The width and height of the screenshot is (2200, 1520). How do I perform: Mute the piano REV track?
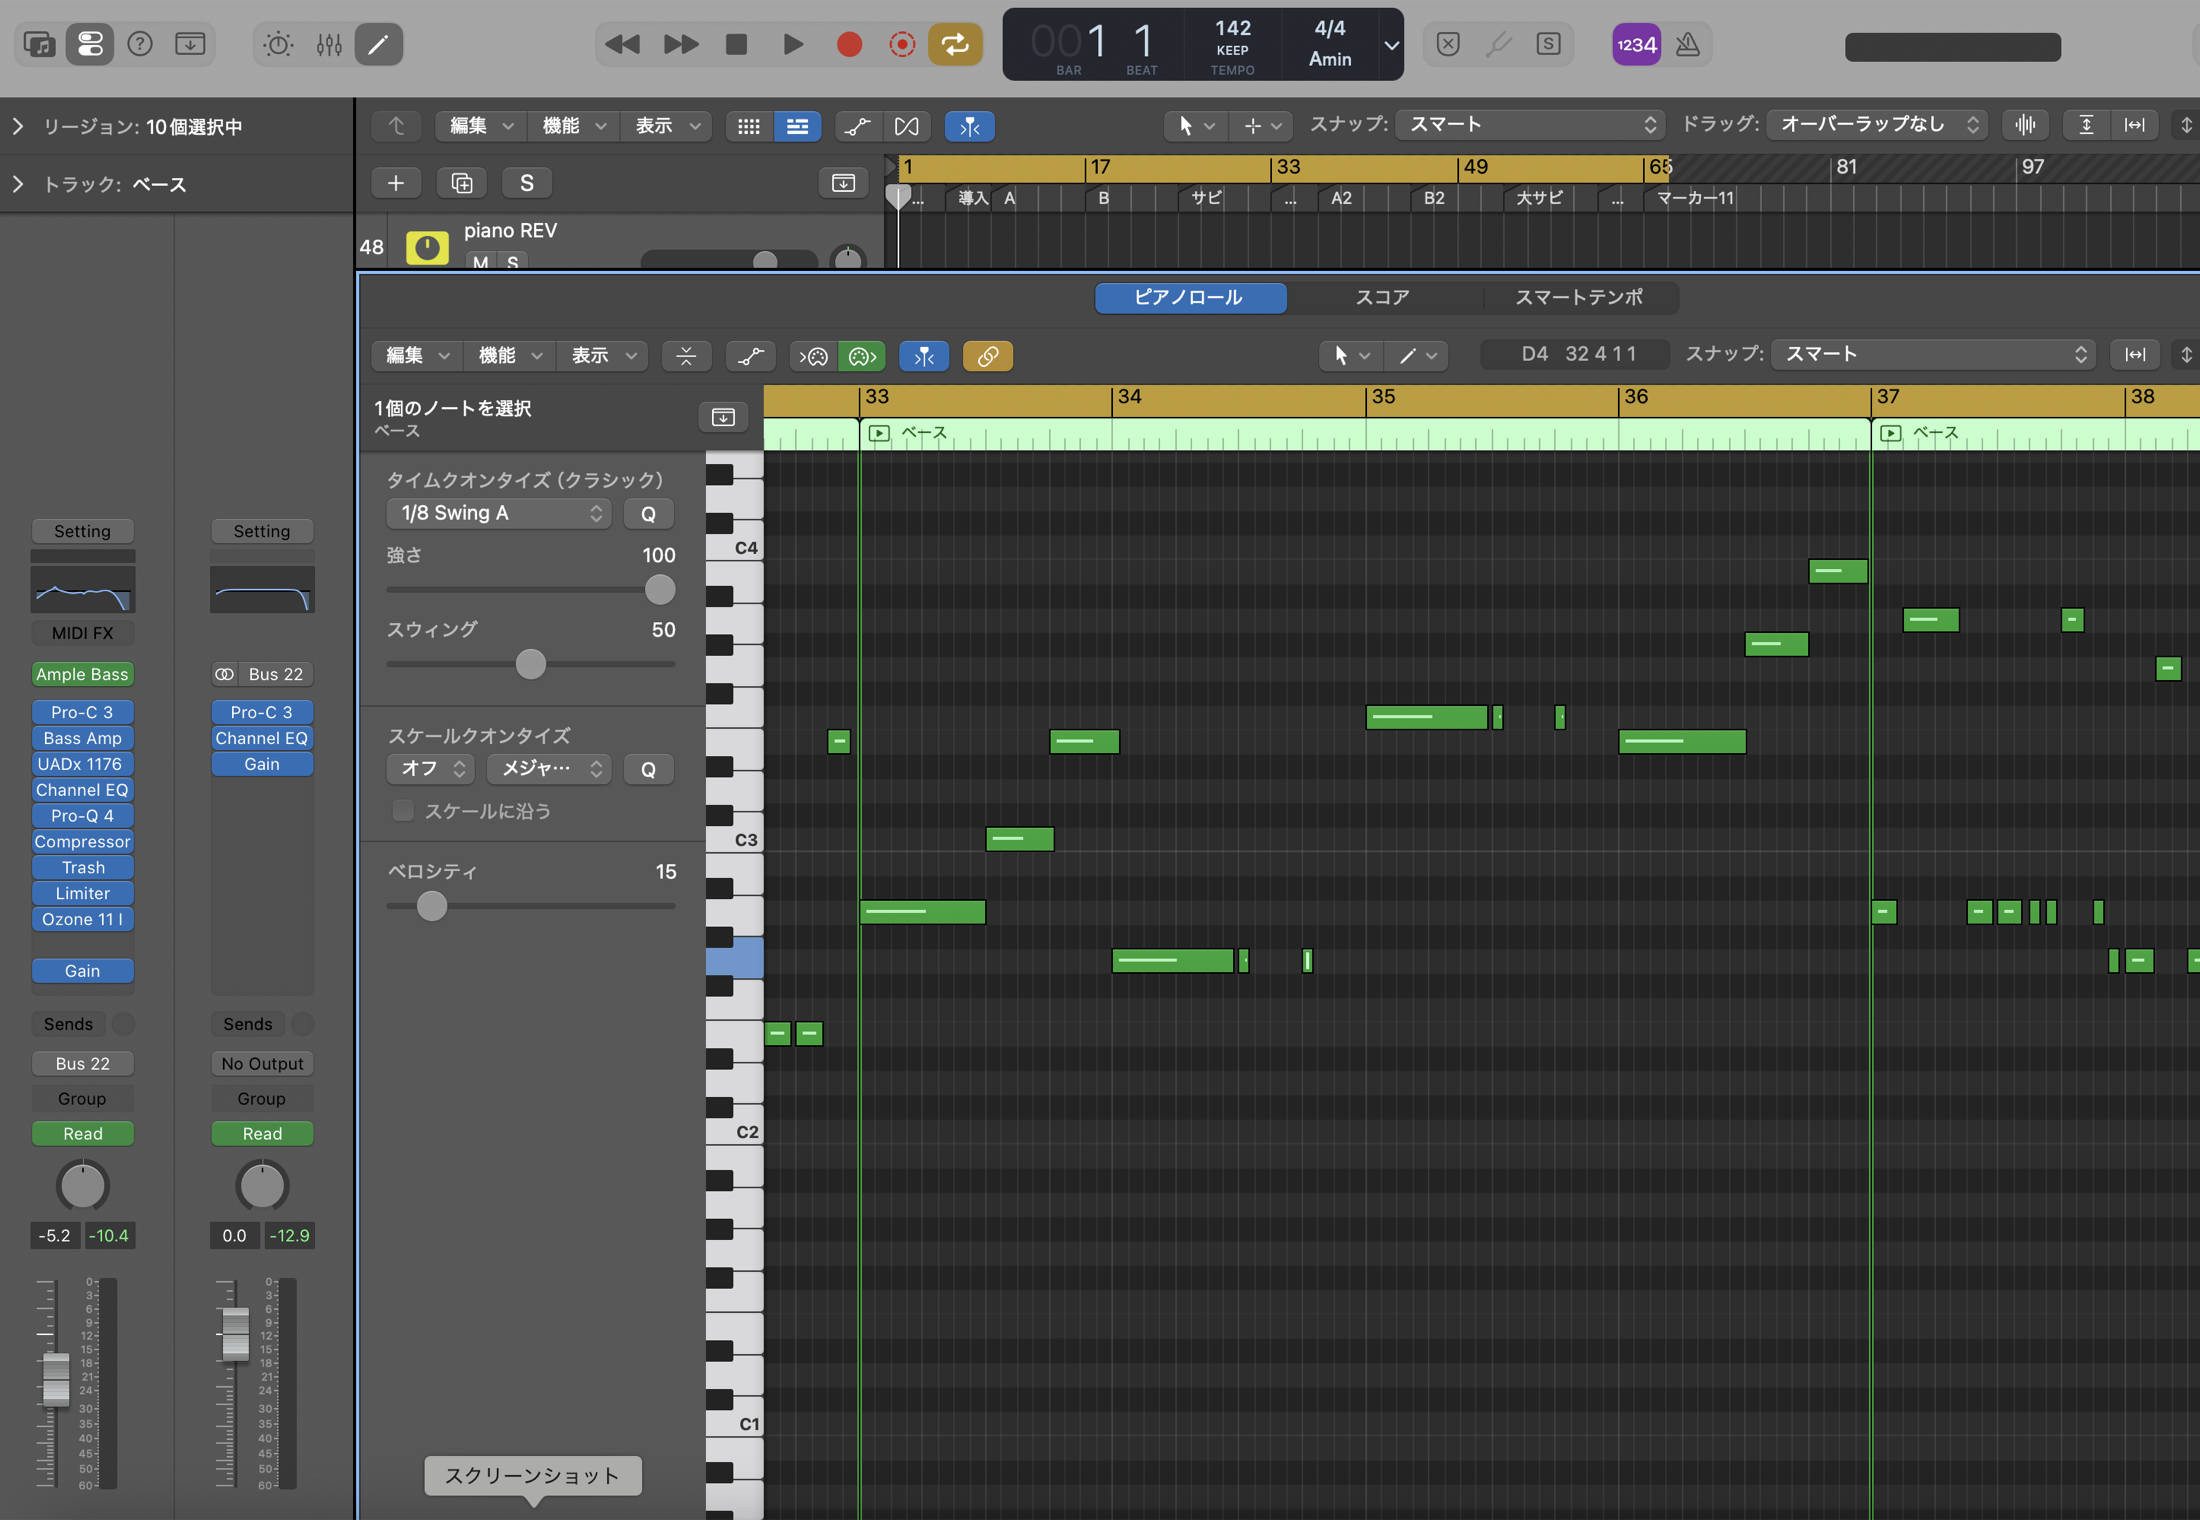[481, 262]
